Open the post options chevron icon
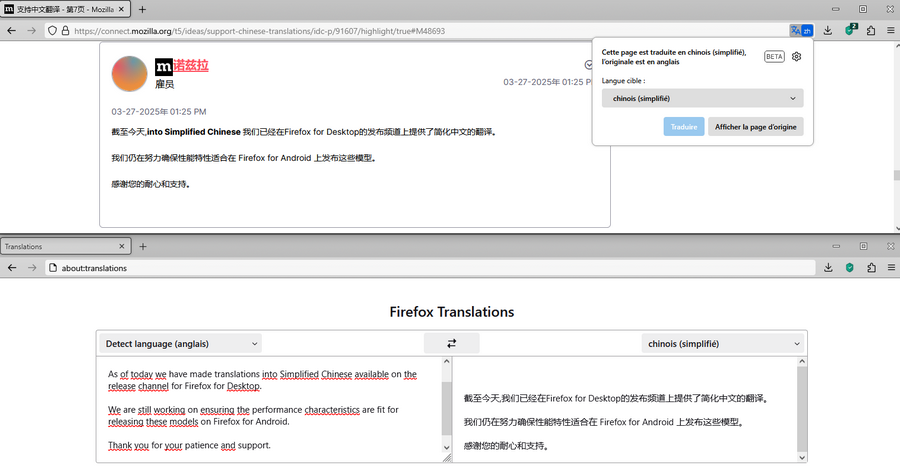Viewport: 900px width, 474px height. (x=588, y=65)
